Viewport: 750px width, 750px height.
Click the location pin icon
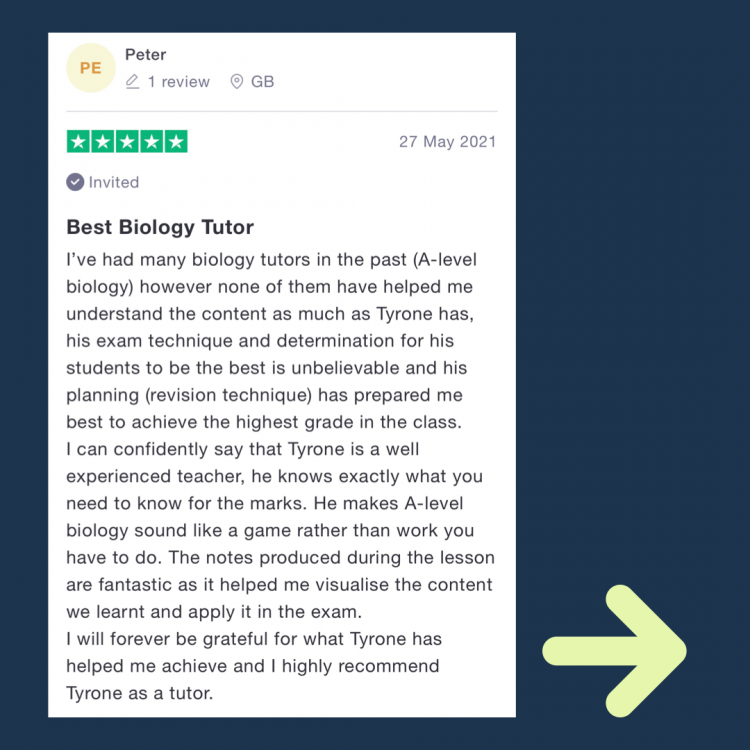click(237, 82)
